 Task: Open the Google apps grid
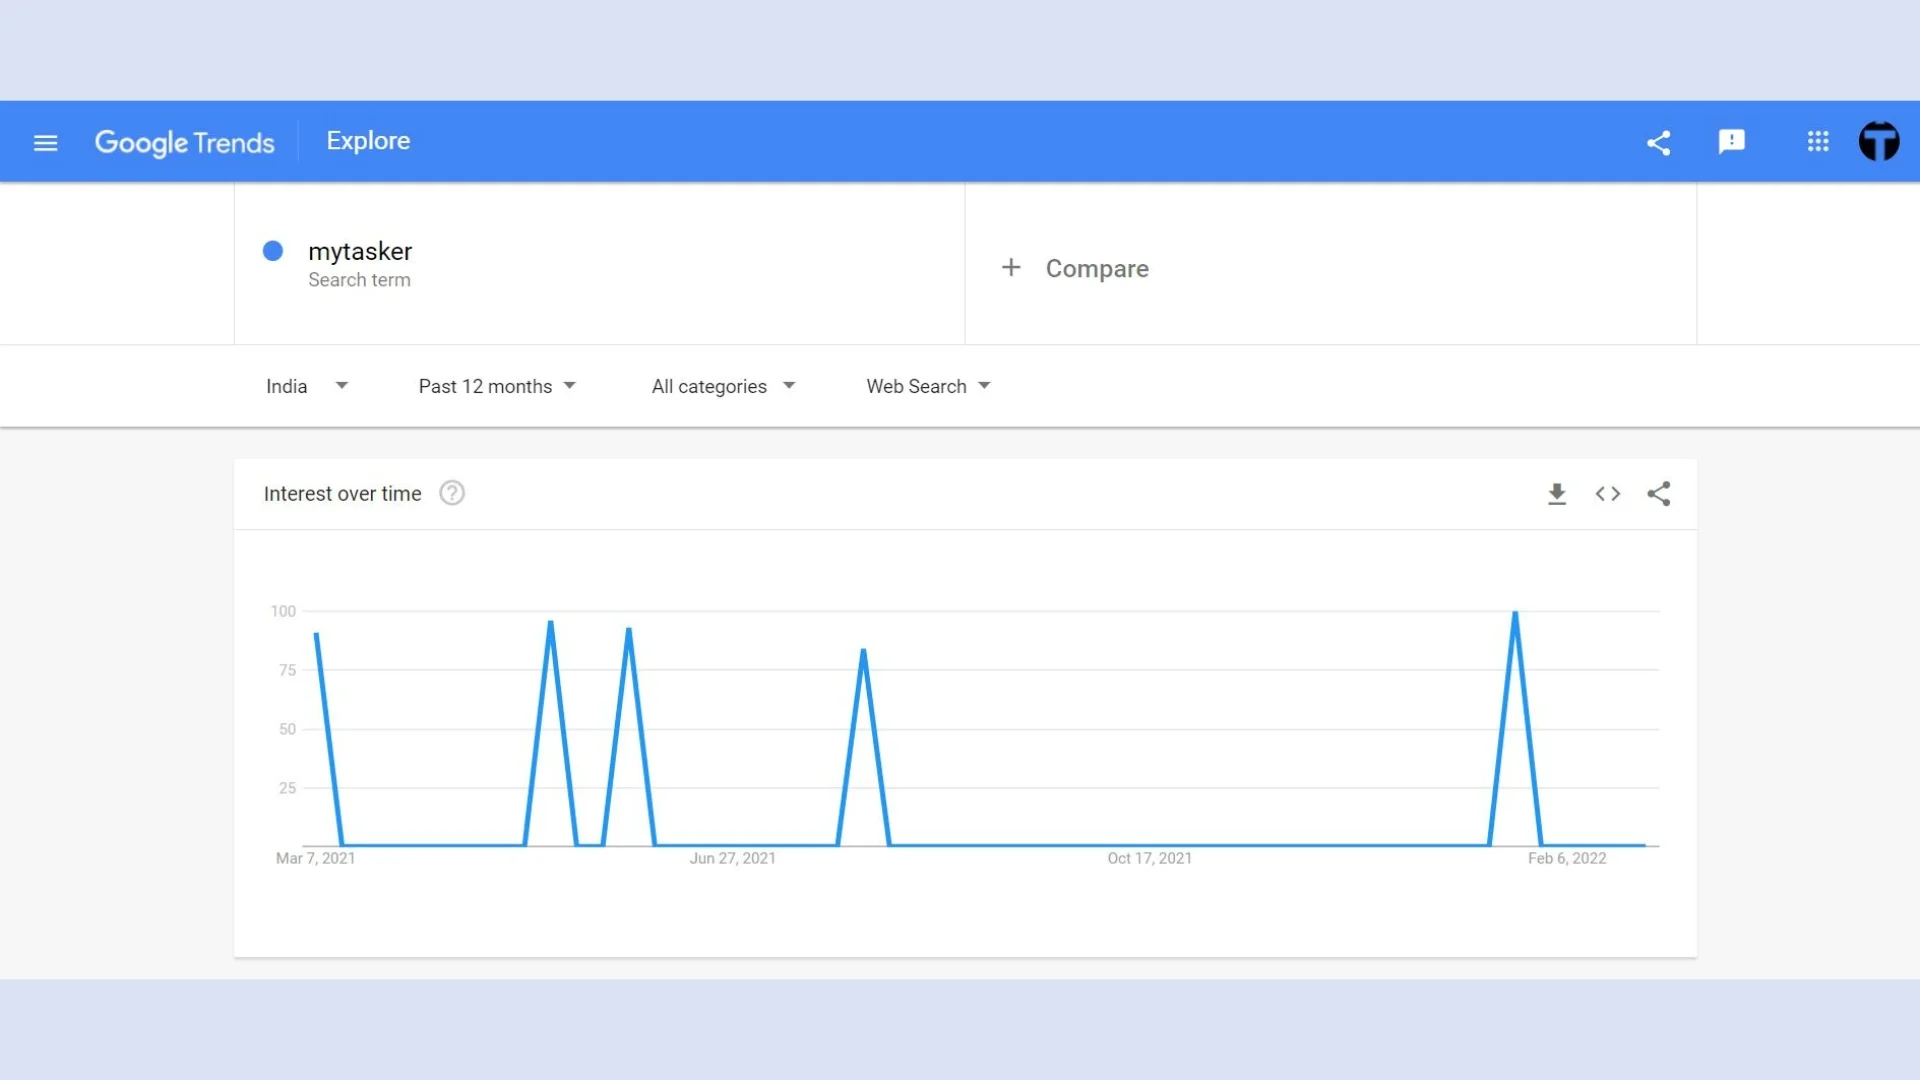coord(1818,142)
